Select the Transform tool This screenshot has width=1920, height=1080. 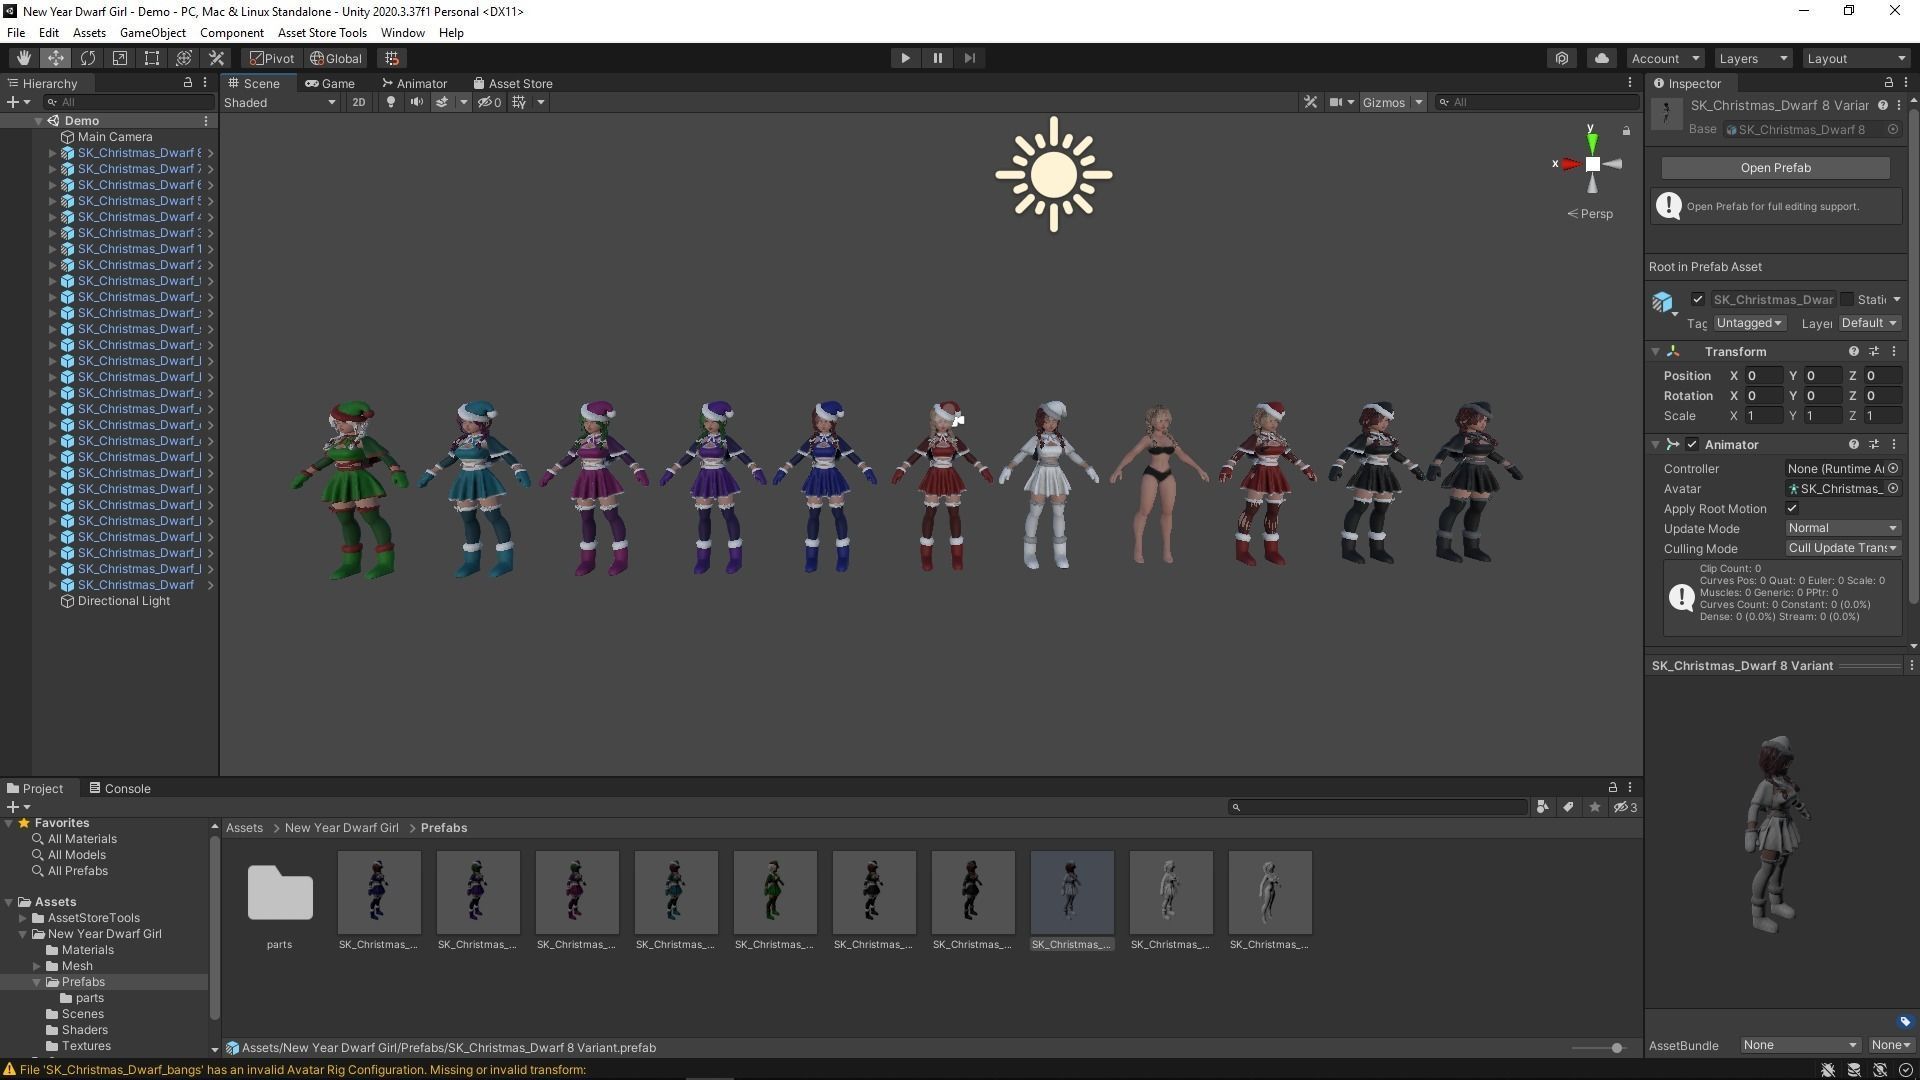pyautogui.click(x=184, y=58)
